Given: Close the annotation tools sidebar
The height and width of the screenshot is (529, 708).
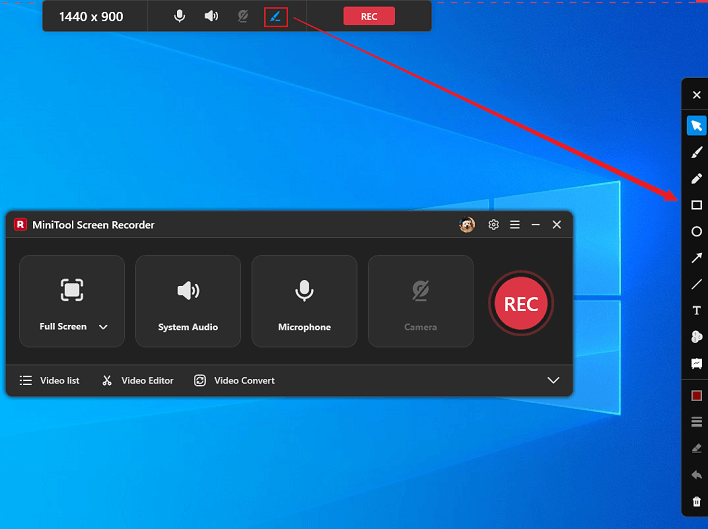Looking at the screenshot, I should (x=696, y=95).
